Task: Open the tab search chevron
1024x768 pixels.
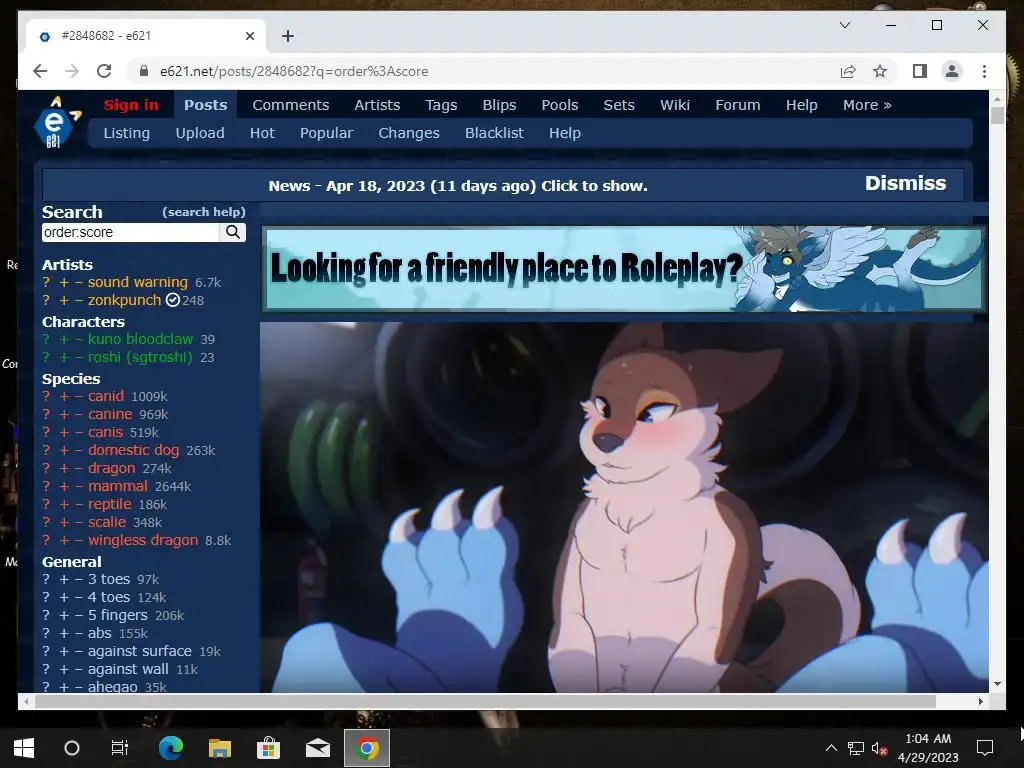Action: point(844,25)
